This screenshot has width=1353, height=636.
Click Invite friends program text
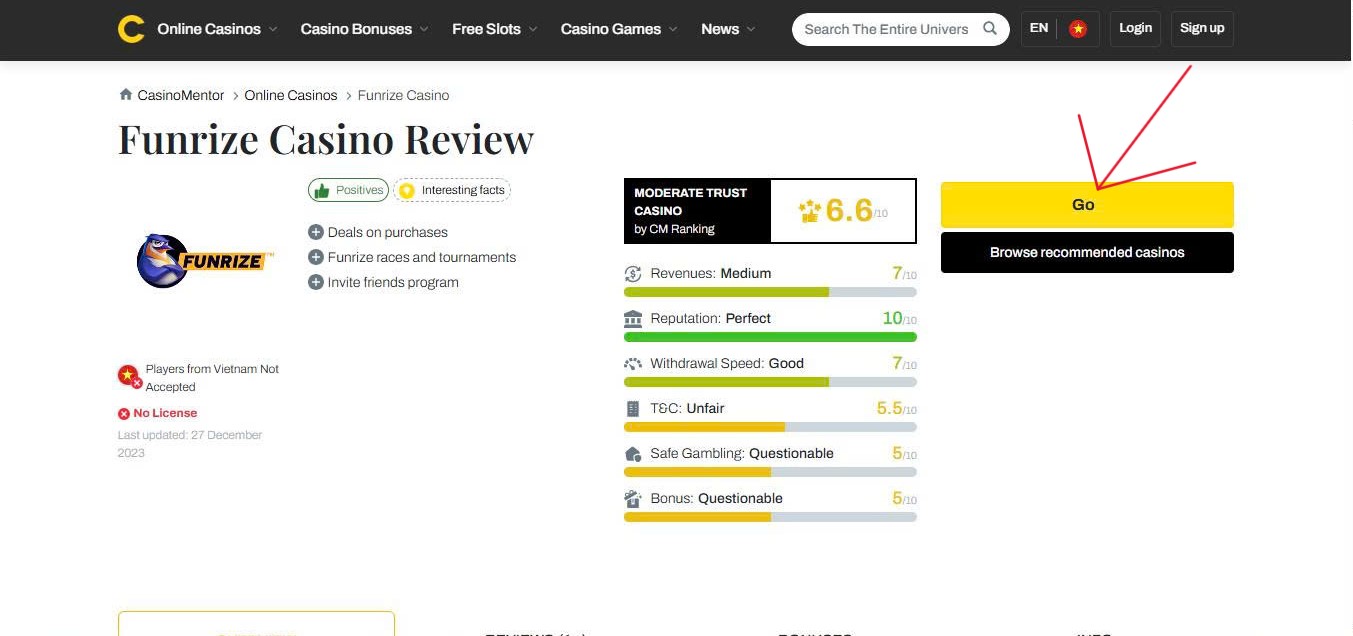click(393, 282)
